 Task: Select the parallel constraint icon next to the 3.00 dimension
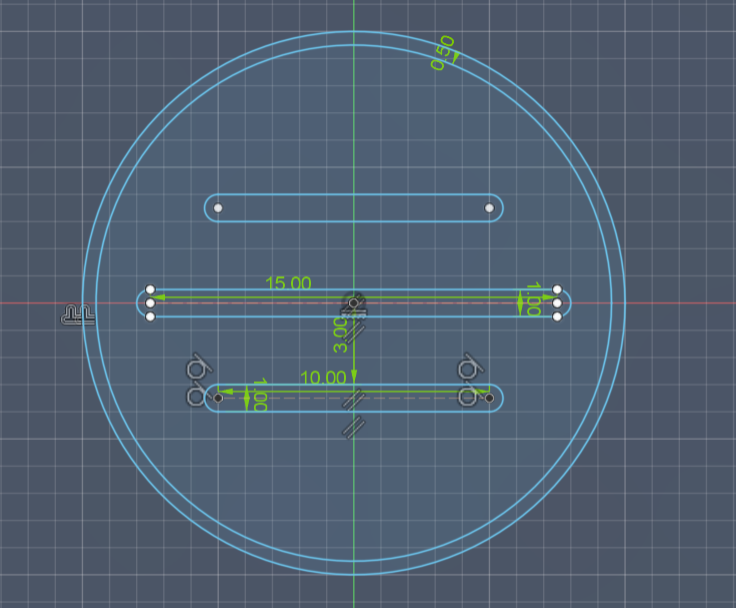point(358,331)
